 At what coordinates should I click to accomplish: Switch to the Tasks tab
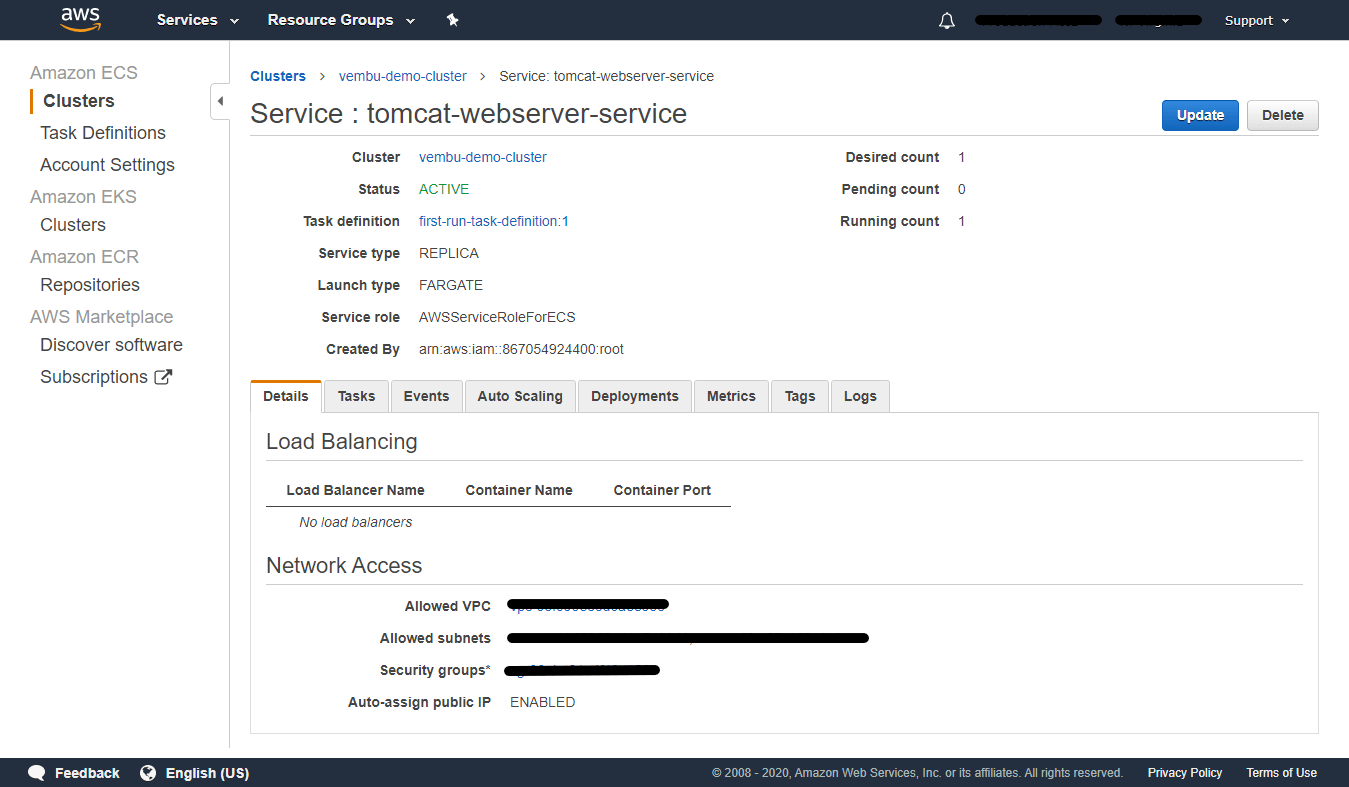(x=356, y=396)
